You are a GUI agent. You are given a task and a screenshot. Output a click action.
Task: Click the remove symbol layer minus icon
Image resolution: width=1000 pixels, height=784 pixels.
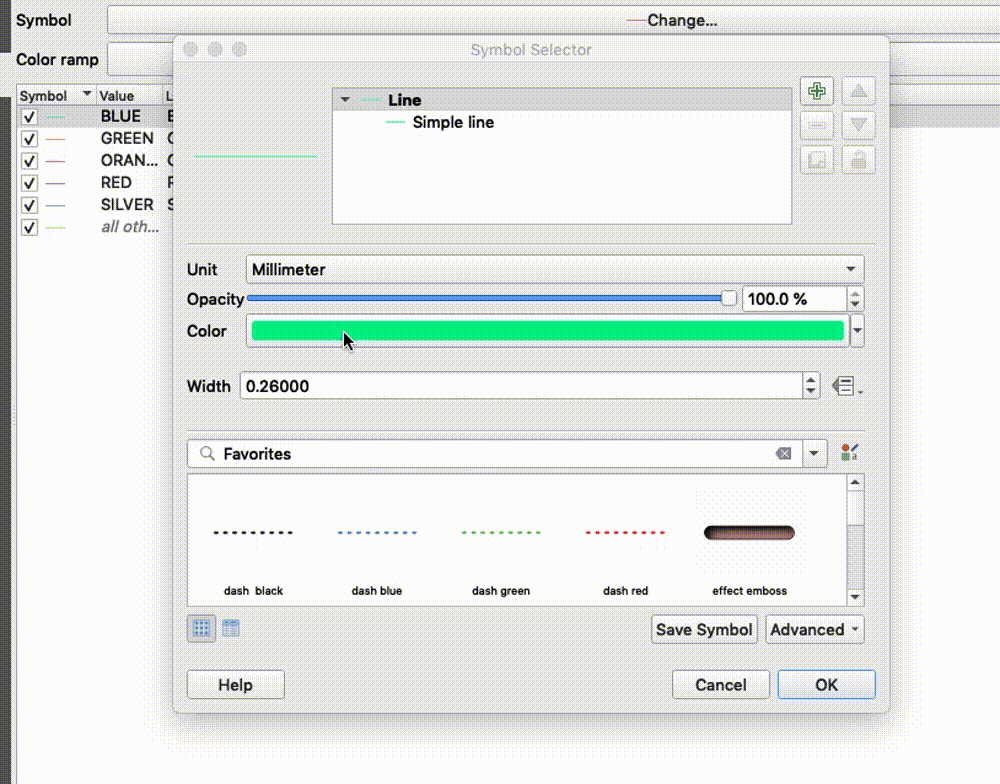[x=818, y=125]
